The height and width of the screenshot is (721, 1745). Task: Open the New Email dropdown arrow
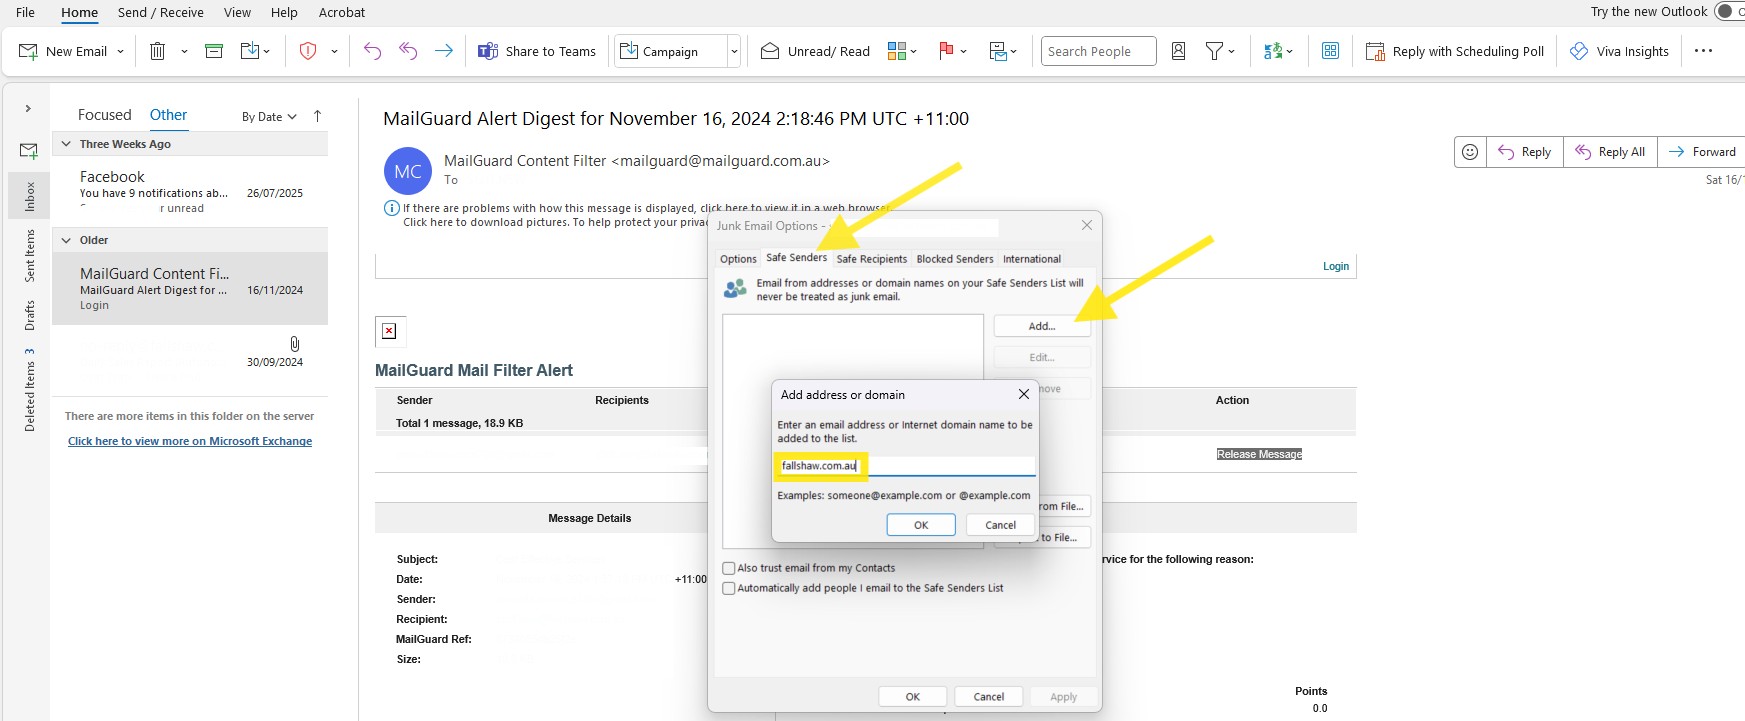tap(121, 51)
